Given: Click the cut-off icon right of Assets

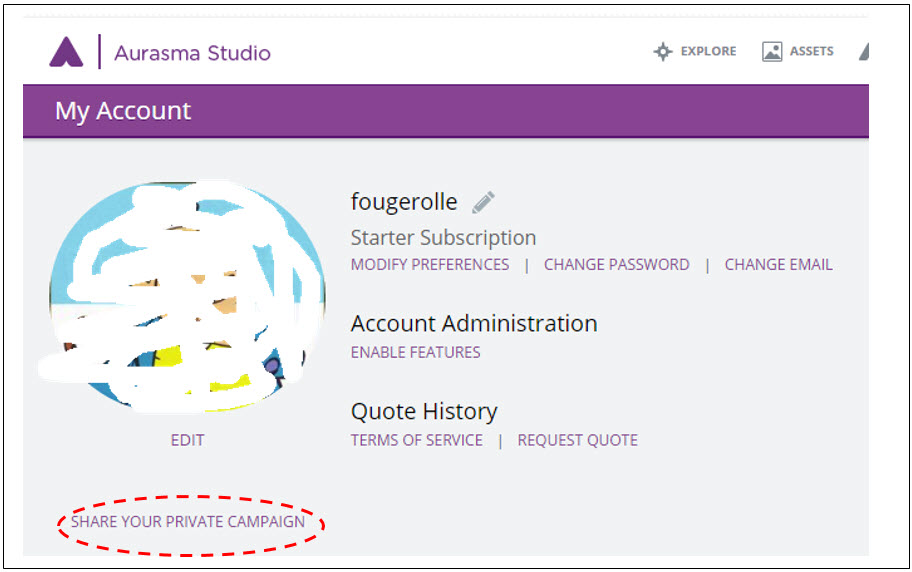Looking at the screenshot, I should point(863,52).
